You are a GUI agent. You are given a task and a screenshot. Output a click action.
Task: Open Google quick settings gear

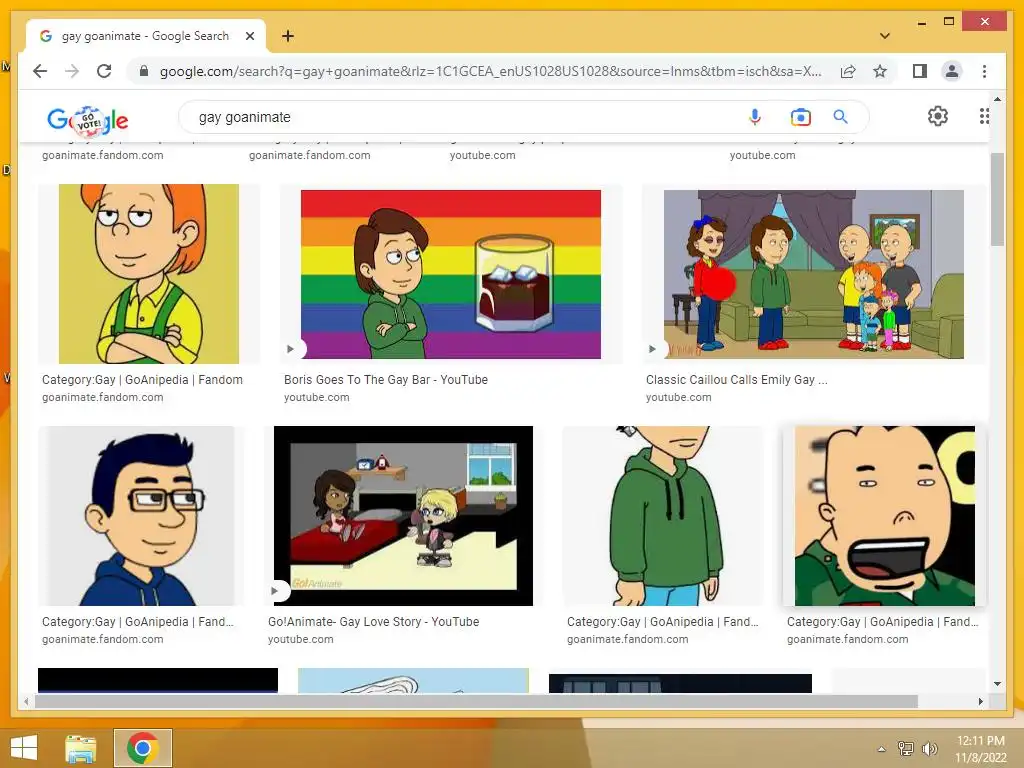[938, 116]
